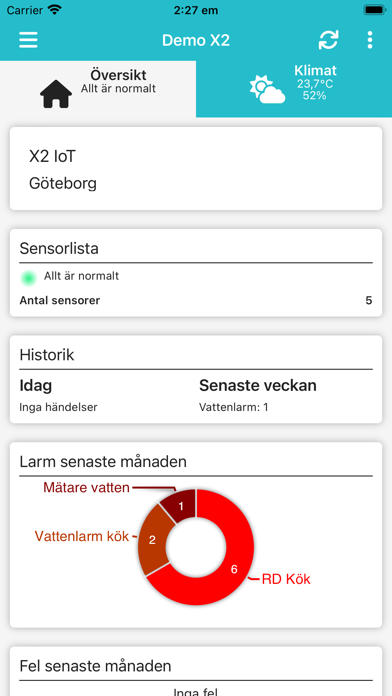The width and height of the screenshot is (392, 696).
Task: Switch to the Klimat tab
Action: click(x=294, y=89)
